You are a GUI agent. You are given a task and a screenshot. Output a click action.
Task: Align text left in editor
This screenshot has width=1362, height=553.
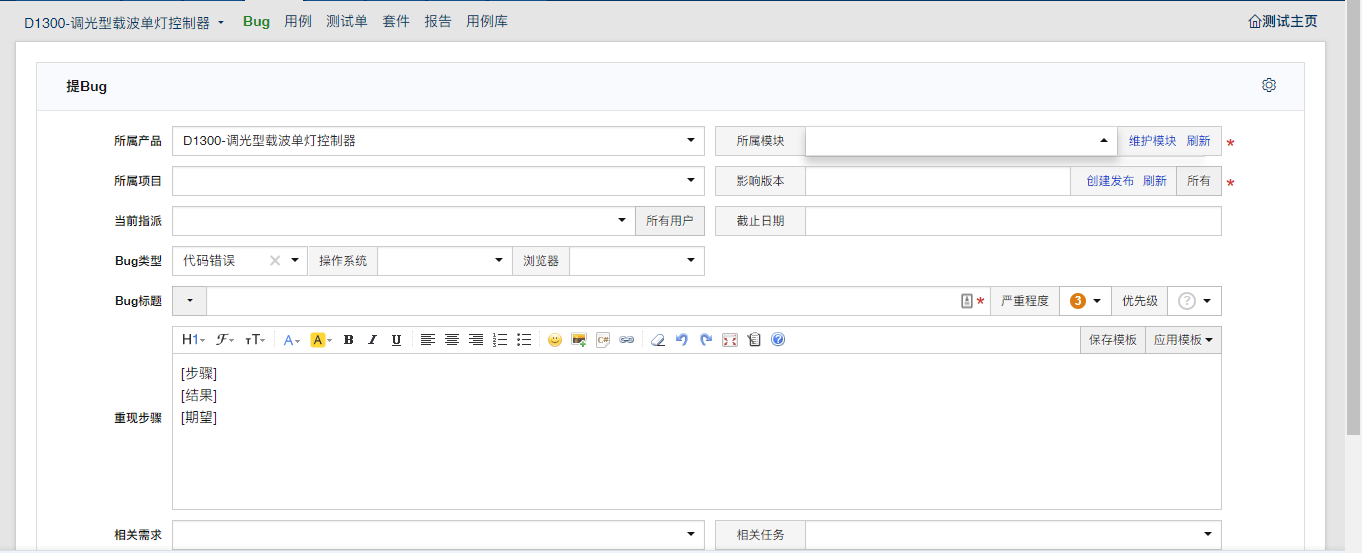[x=427, y=340]
